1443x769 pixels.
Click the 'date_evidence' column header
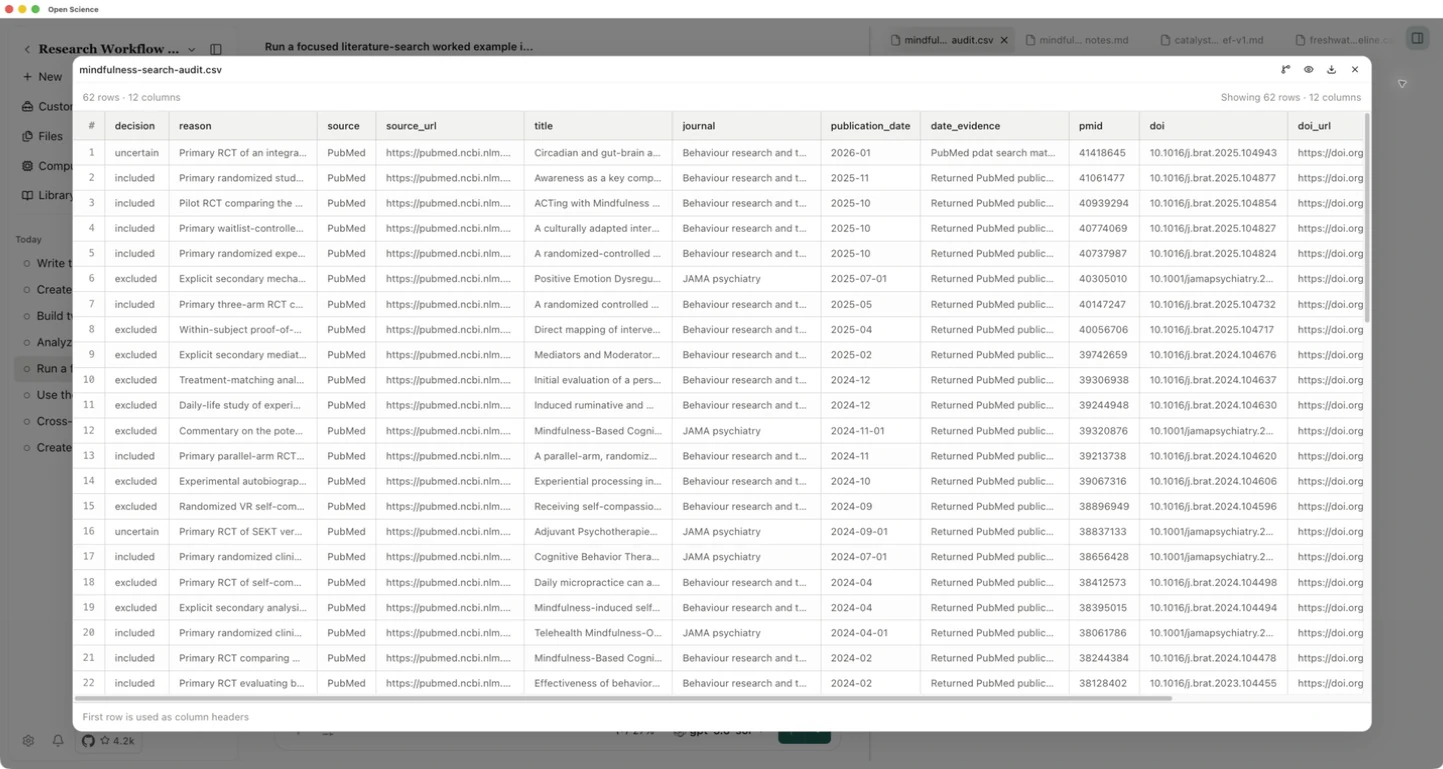click(x=994, y=126)
